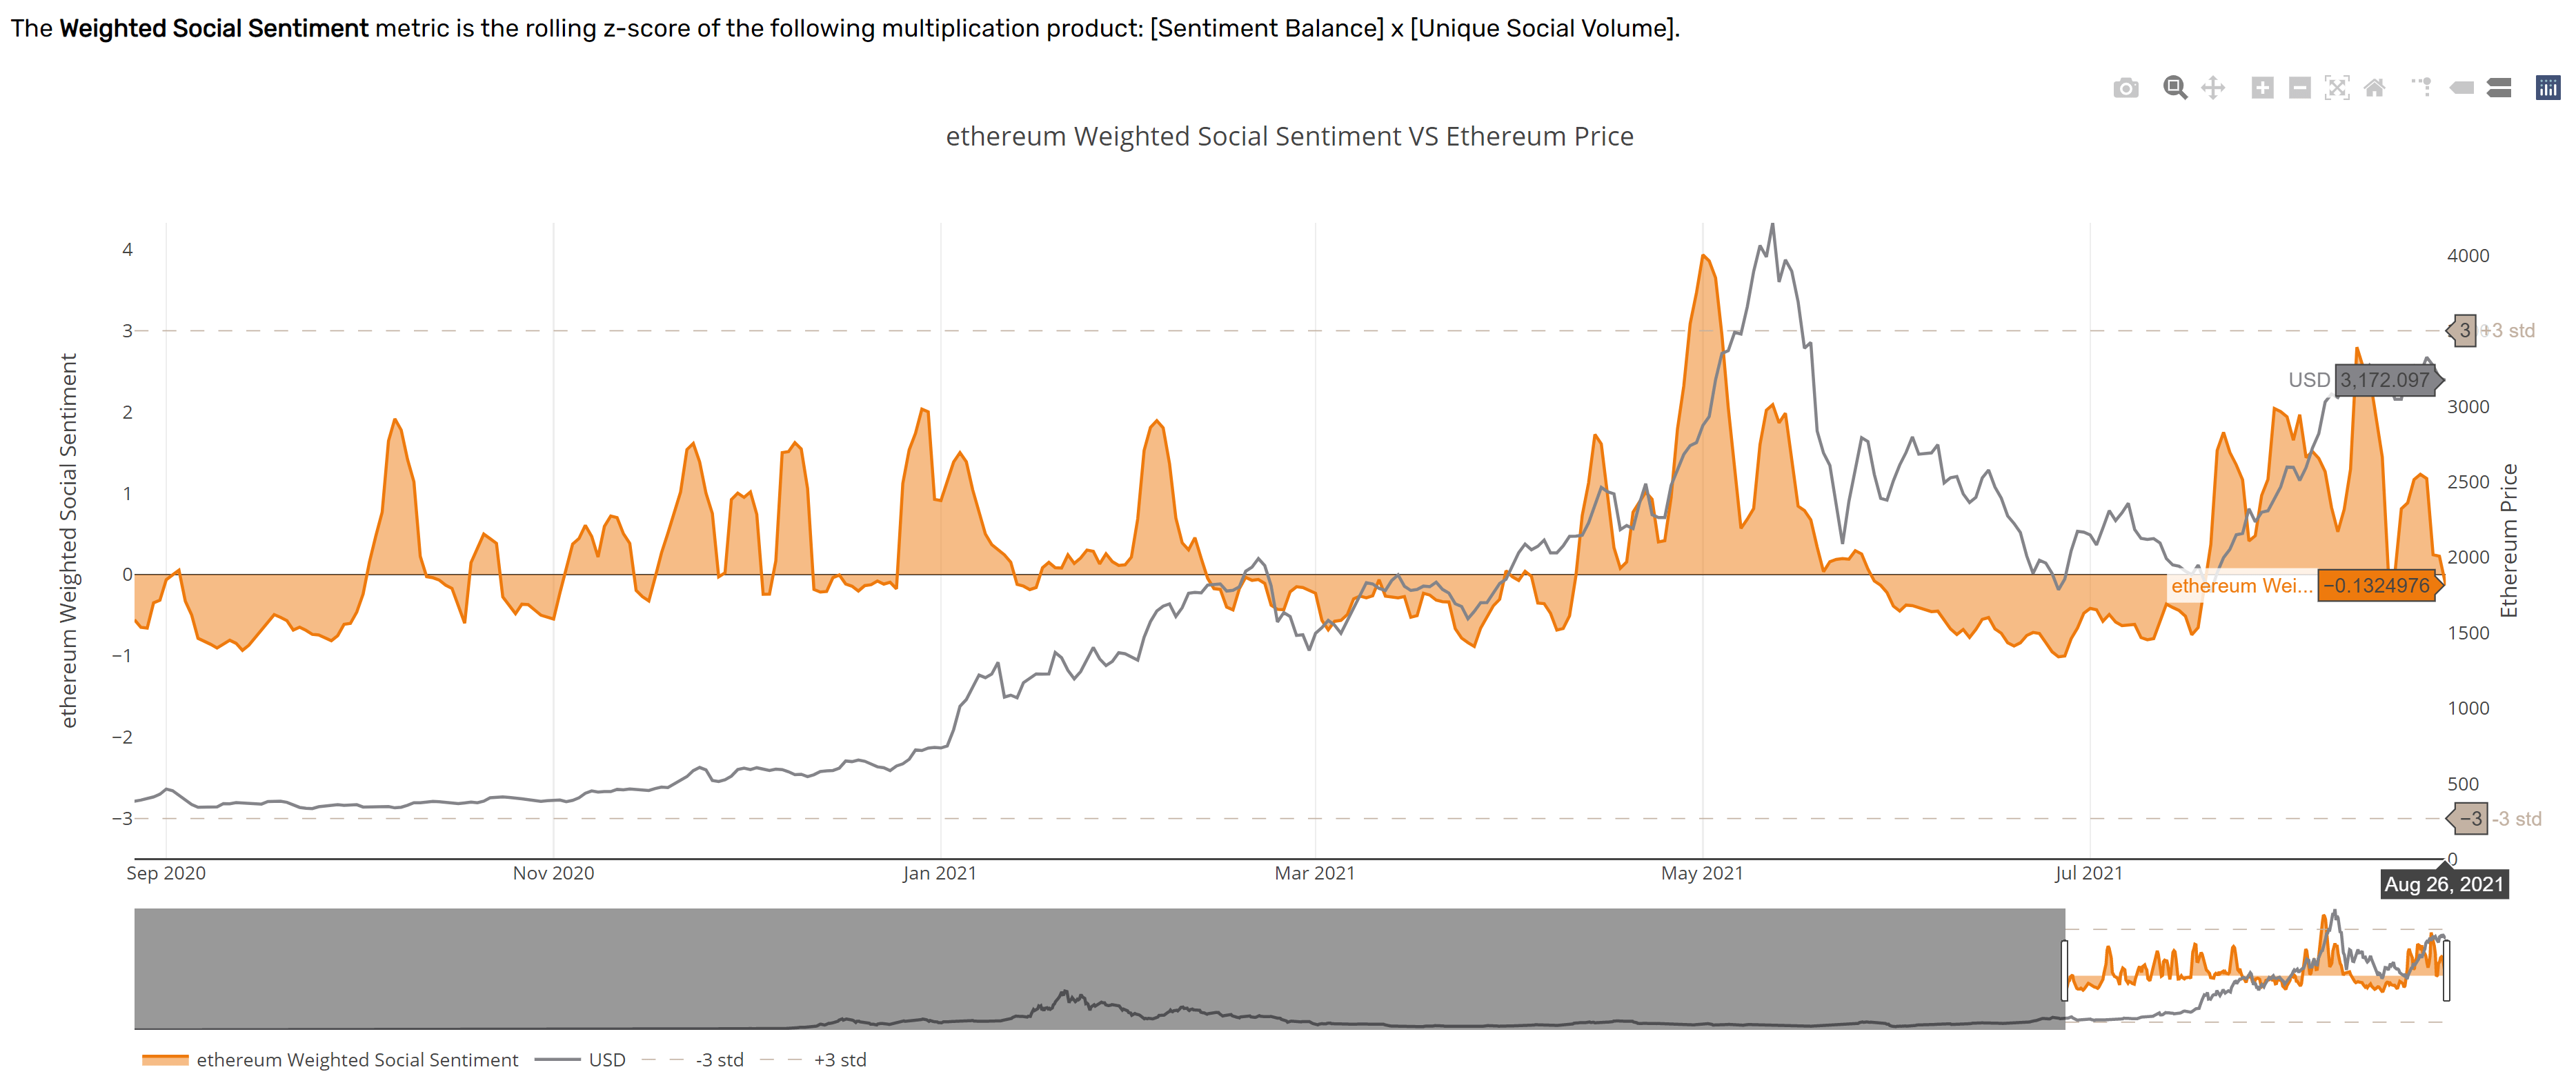Download the plot with the camera icon
Screen dimensions: 2576x1083
click(x=2126, y=88)
